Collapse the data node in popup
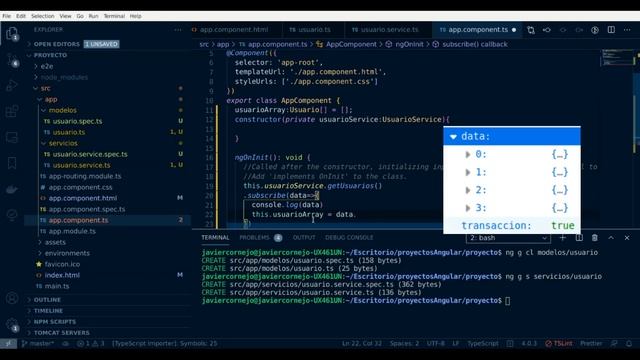 click(453, 137)
